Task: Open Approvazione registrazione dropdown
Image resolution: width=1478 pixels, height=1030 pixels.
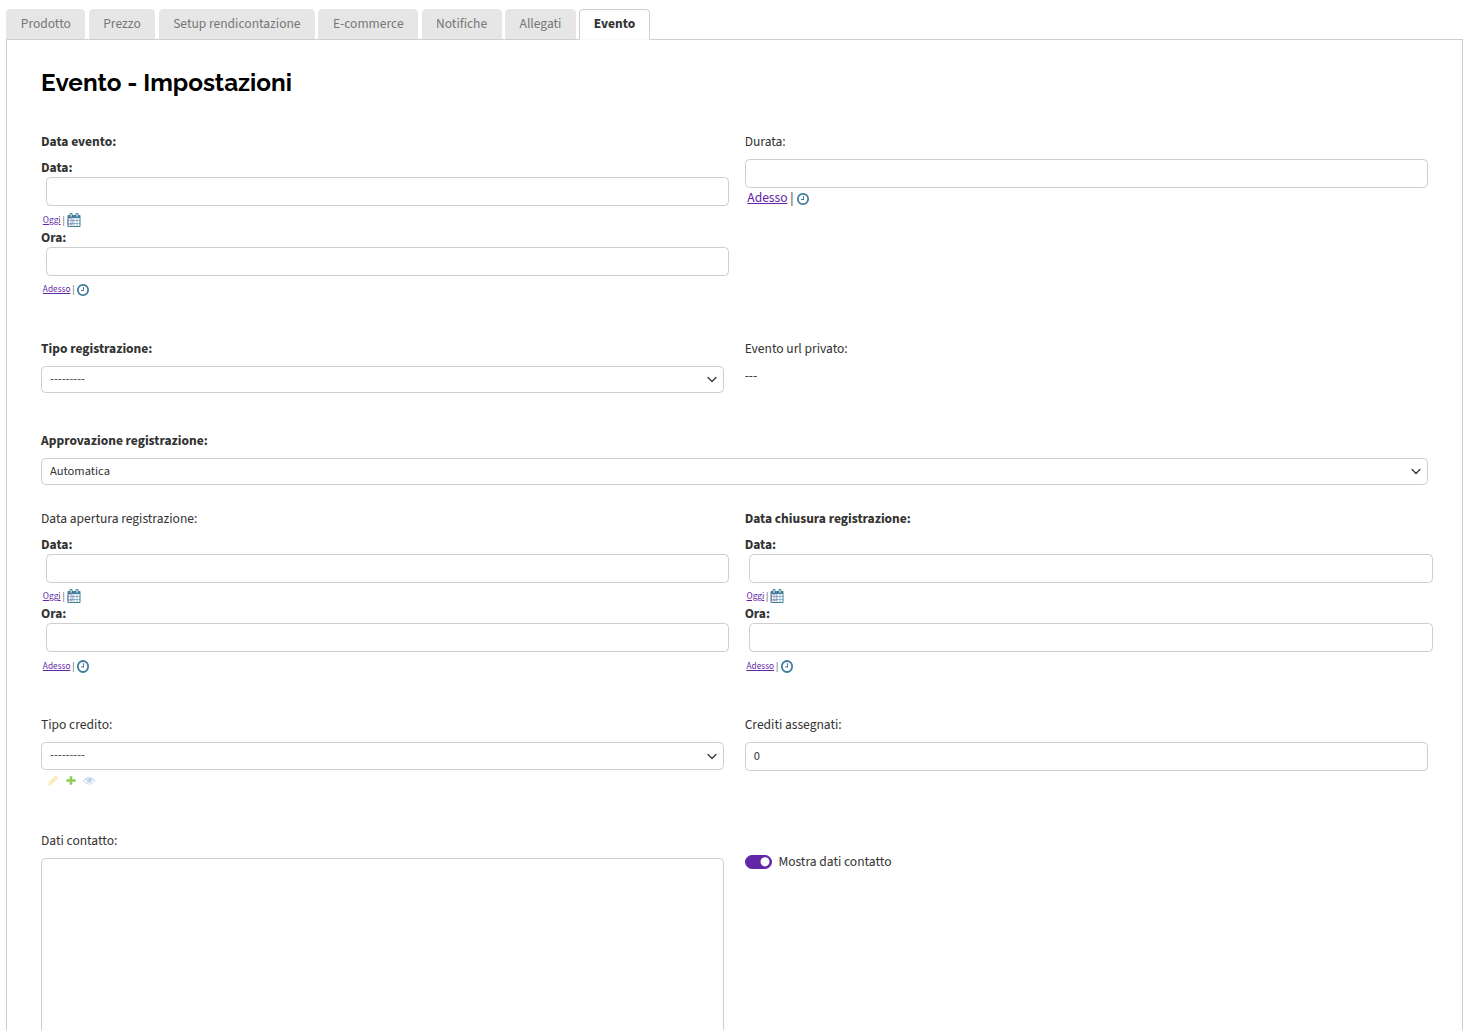Action: [x=734, y=471]
